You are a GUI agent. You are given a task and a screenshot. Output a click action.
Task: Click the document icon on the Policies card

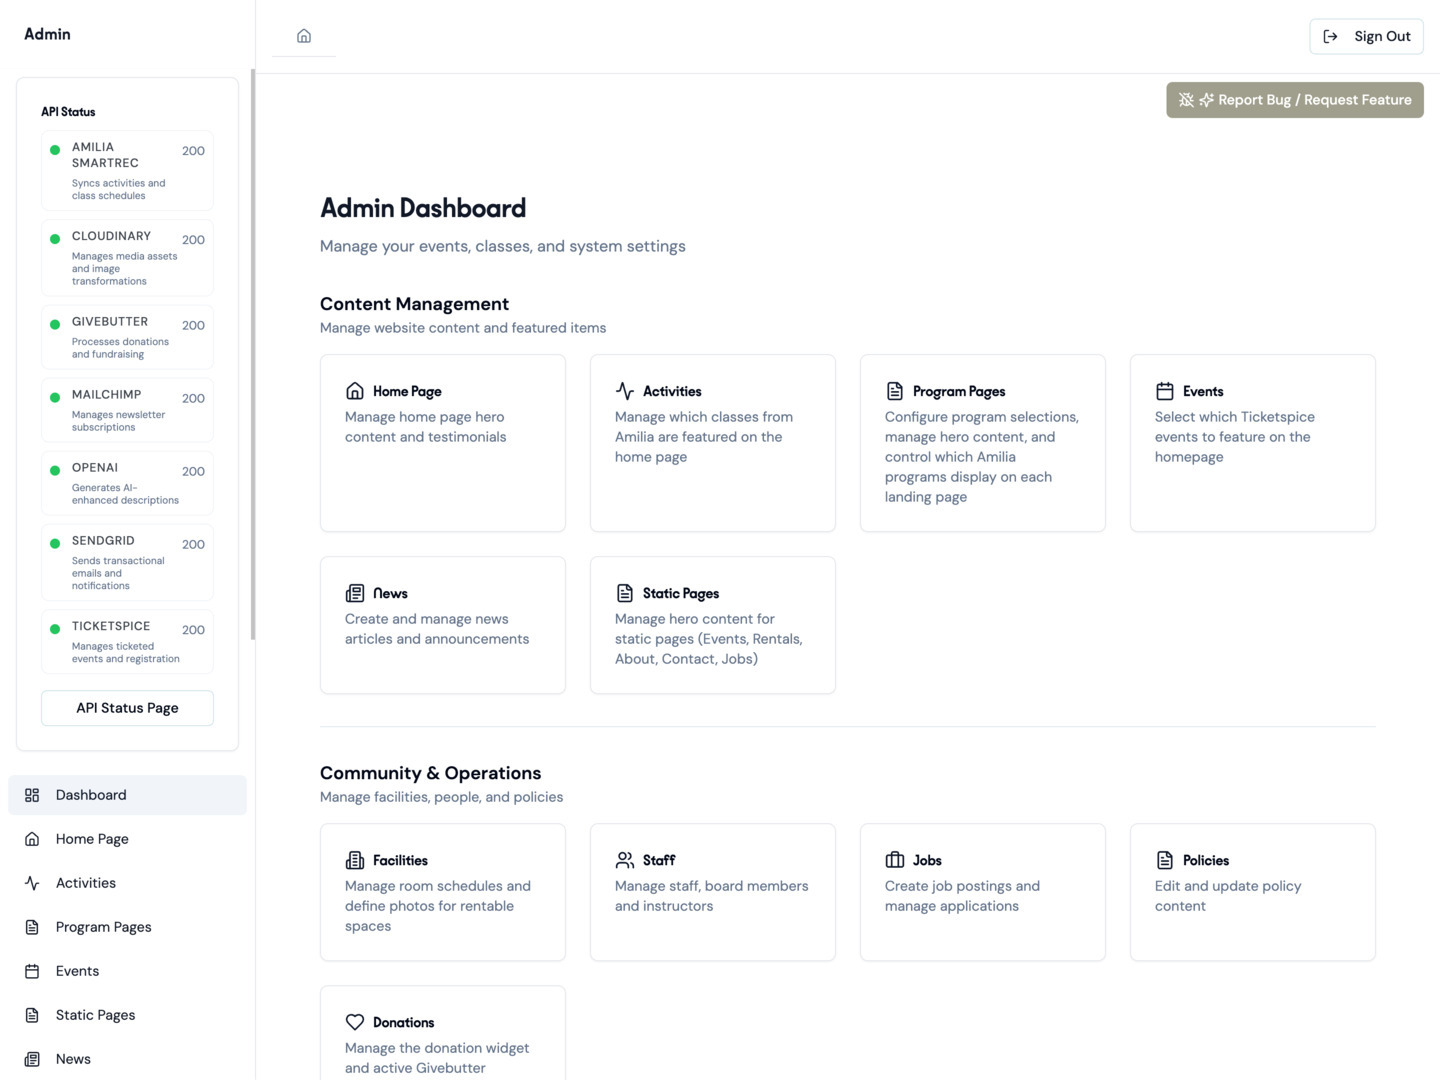pyautogui.click(x=1165, y=860)
